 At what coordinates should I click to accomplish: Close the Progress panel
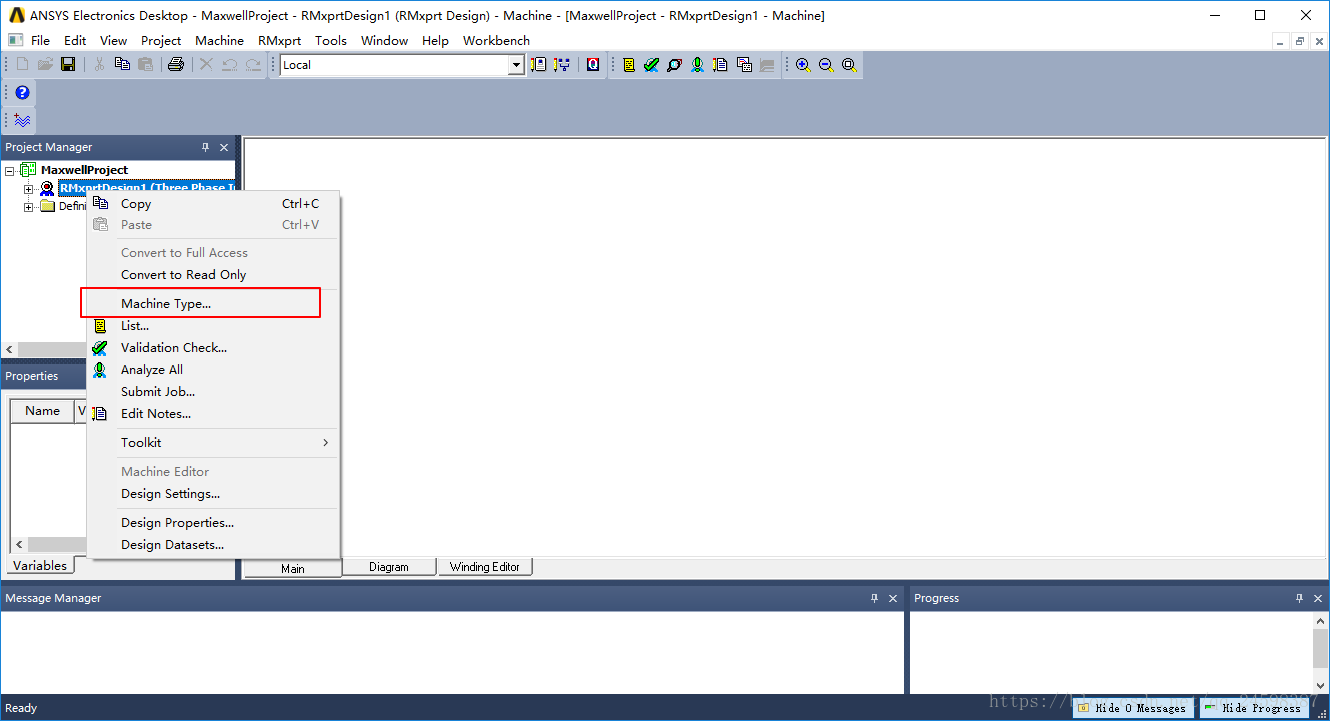pyautogui.click(x=1318, y=598)
